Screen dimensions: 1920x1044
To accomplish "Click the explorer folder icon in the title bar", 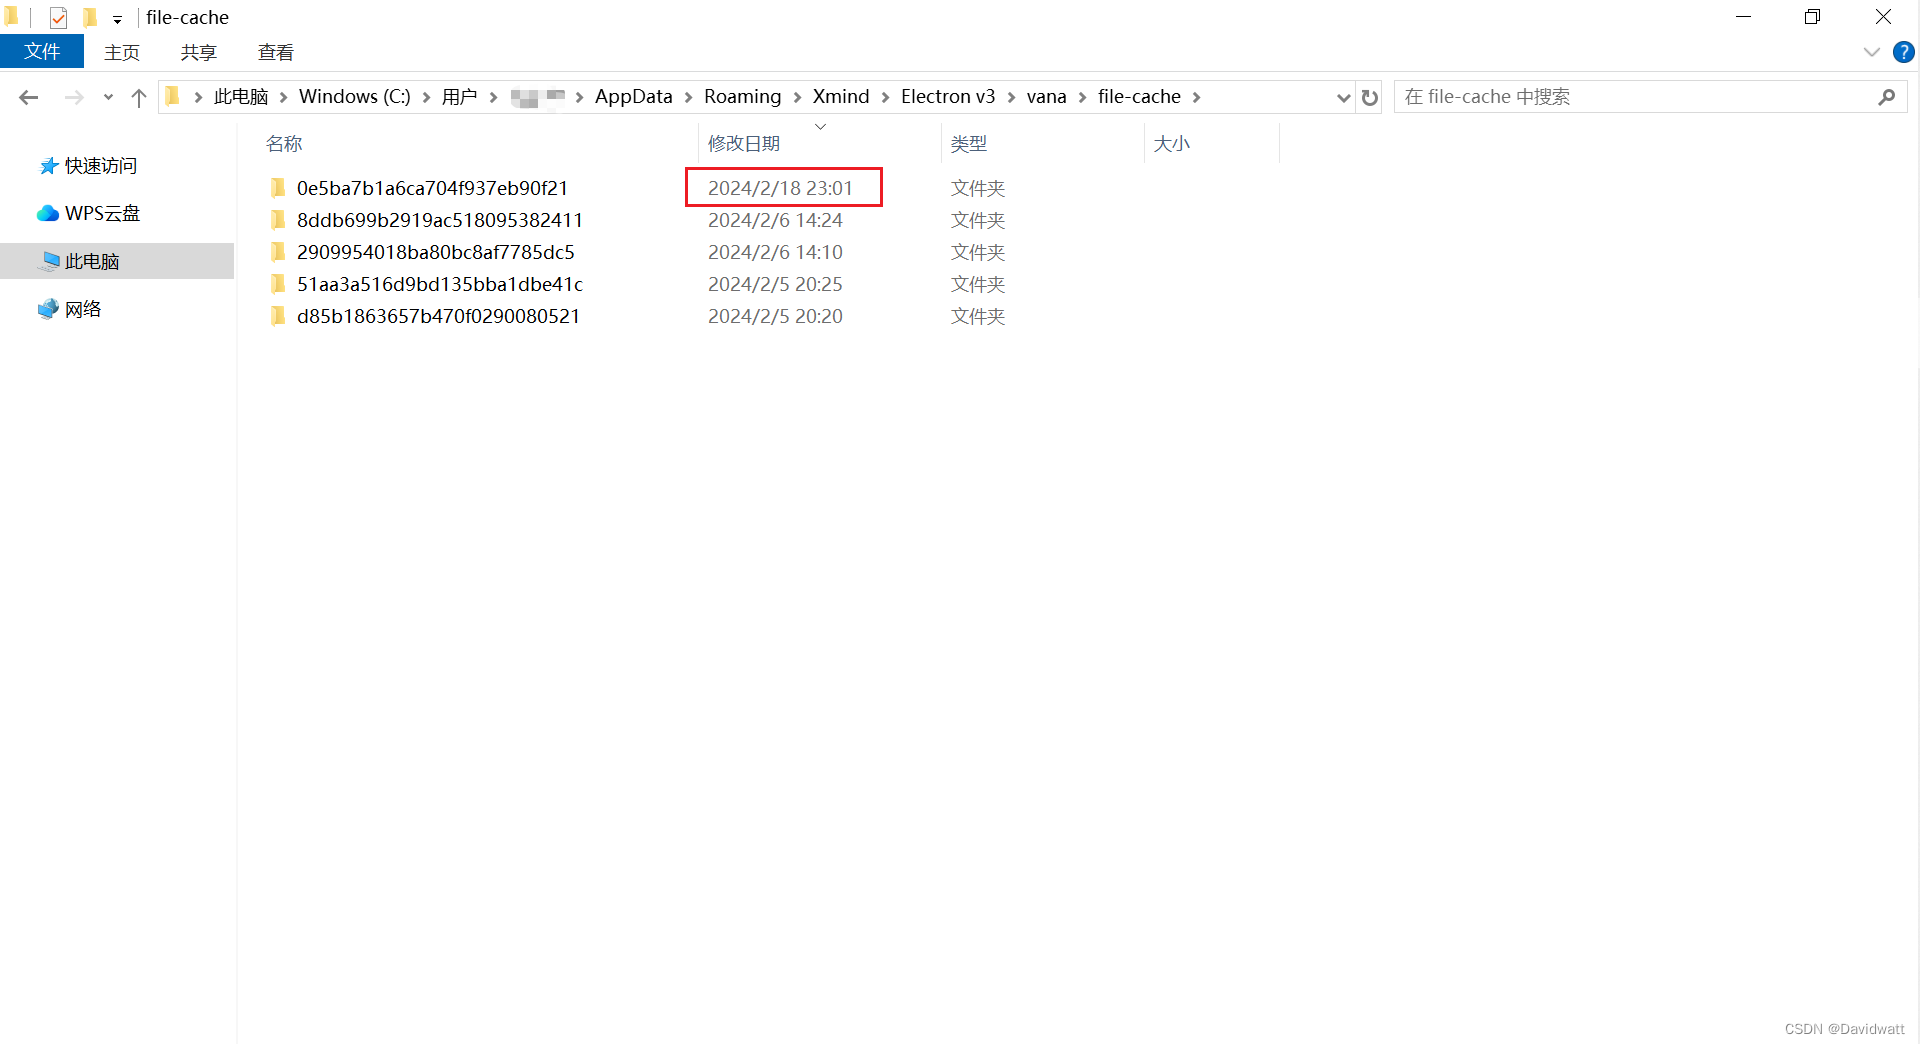I will pos(11,16).
